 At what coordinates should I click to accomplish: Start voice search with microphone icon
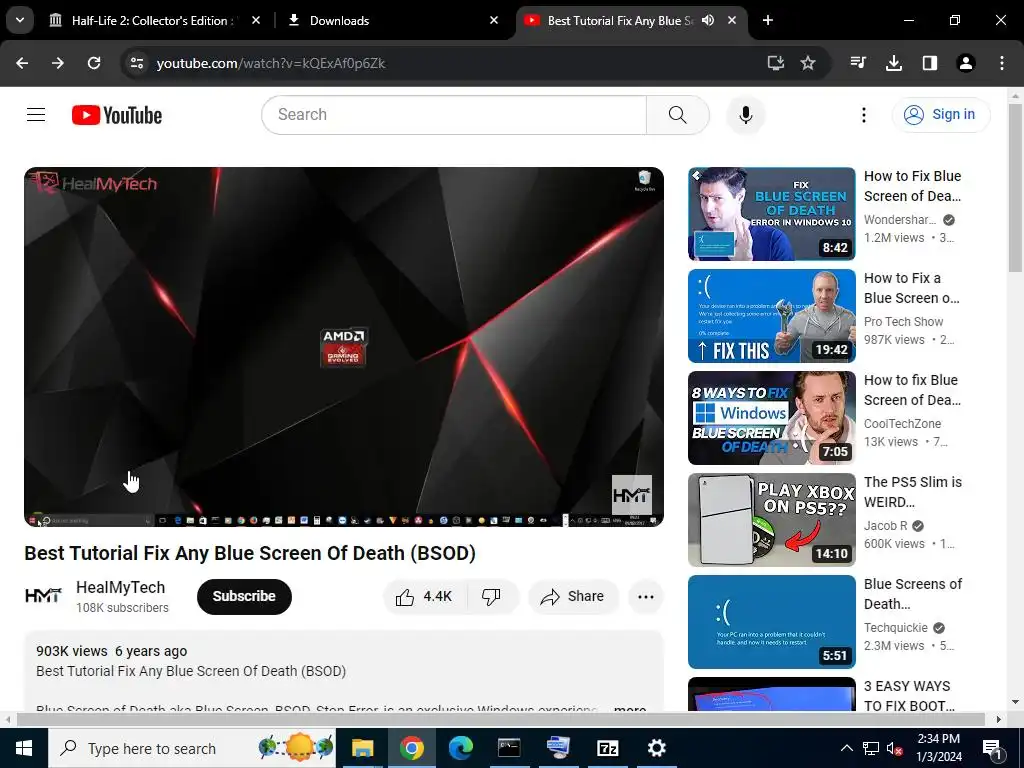click(745, 115)
